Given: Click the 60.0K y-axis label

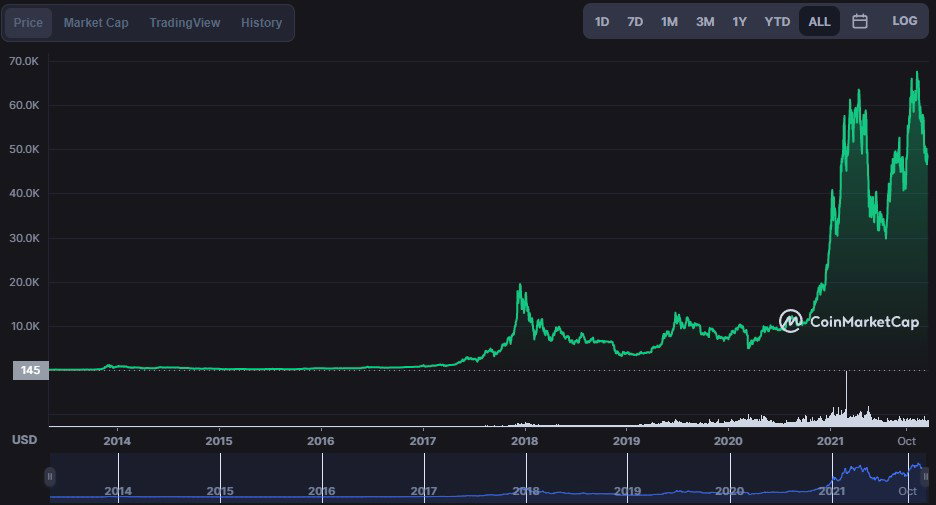Looking at the screenshot, I should point(24,105).
